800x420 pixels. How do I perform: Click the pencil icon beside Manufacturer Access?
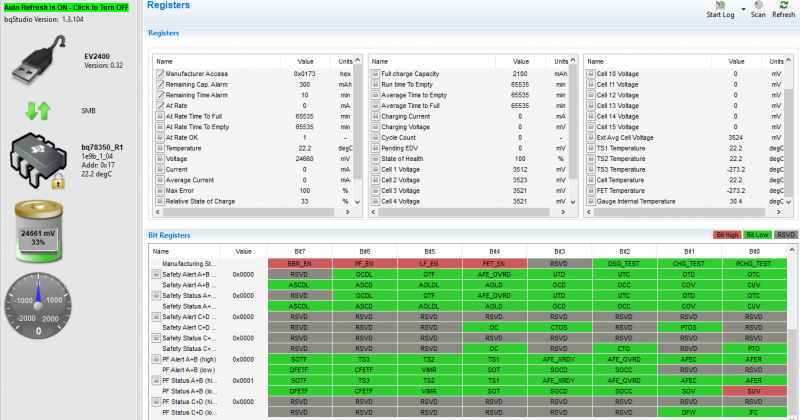point(160,74)
